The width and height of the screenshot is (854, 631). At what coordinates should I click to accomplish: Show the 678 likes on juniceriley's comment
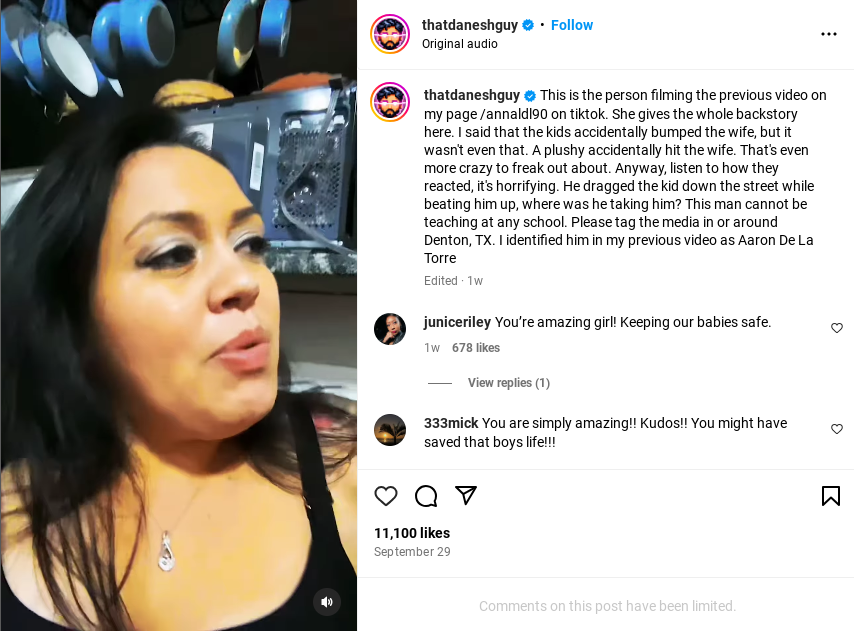click(475, 348)
